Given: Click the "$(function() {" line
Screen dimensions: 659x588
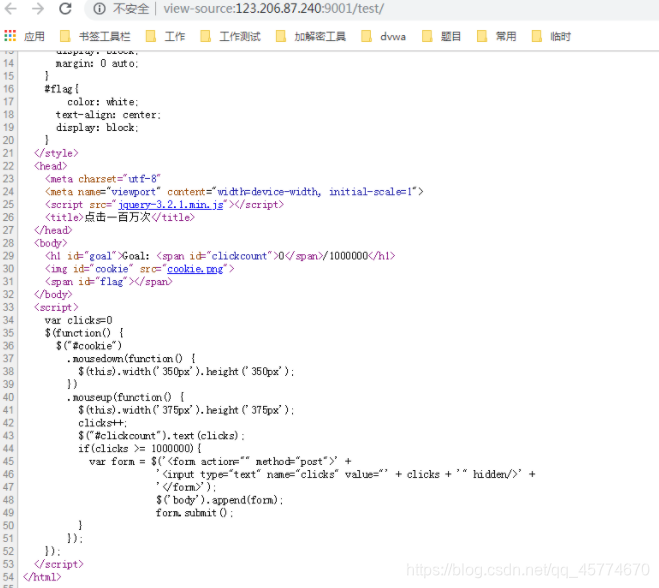Looking at the screenshot, I should pyautogui.click(x=84, y=333).
